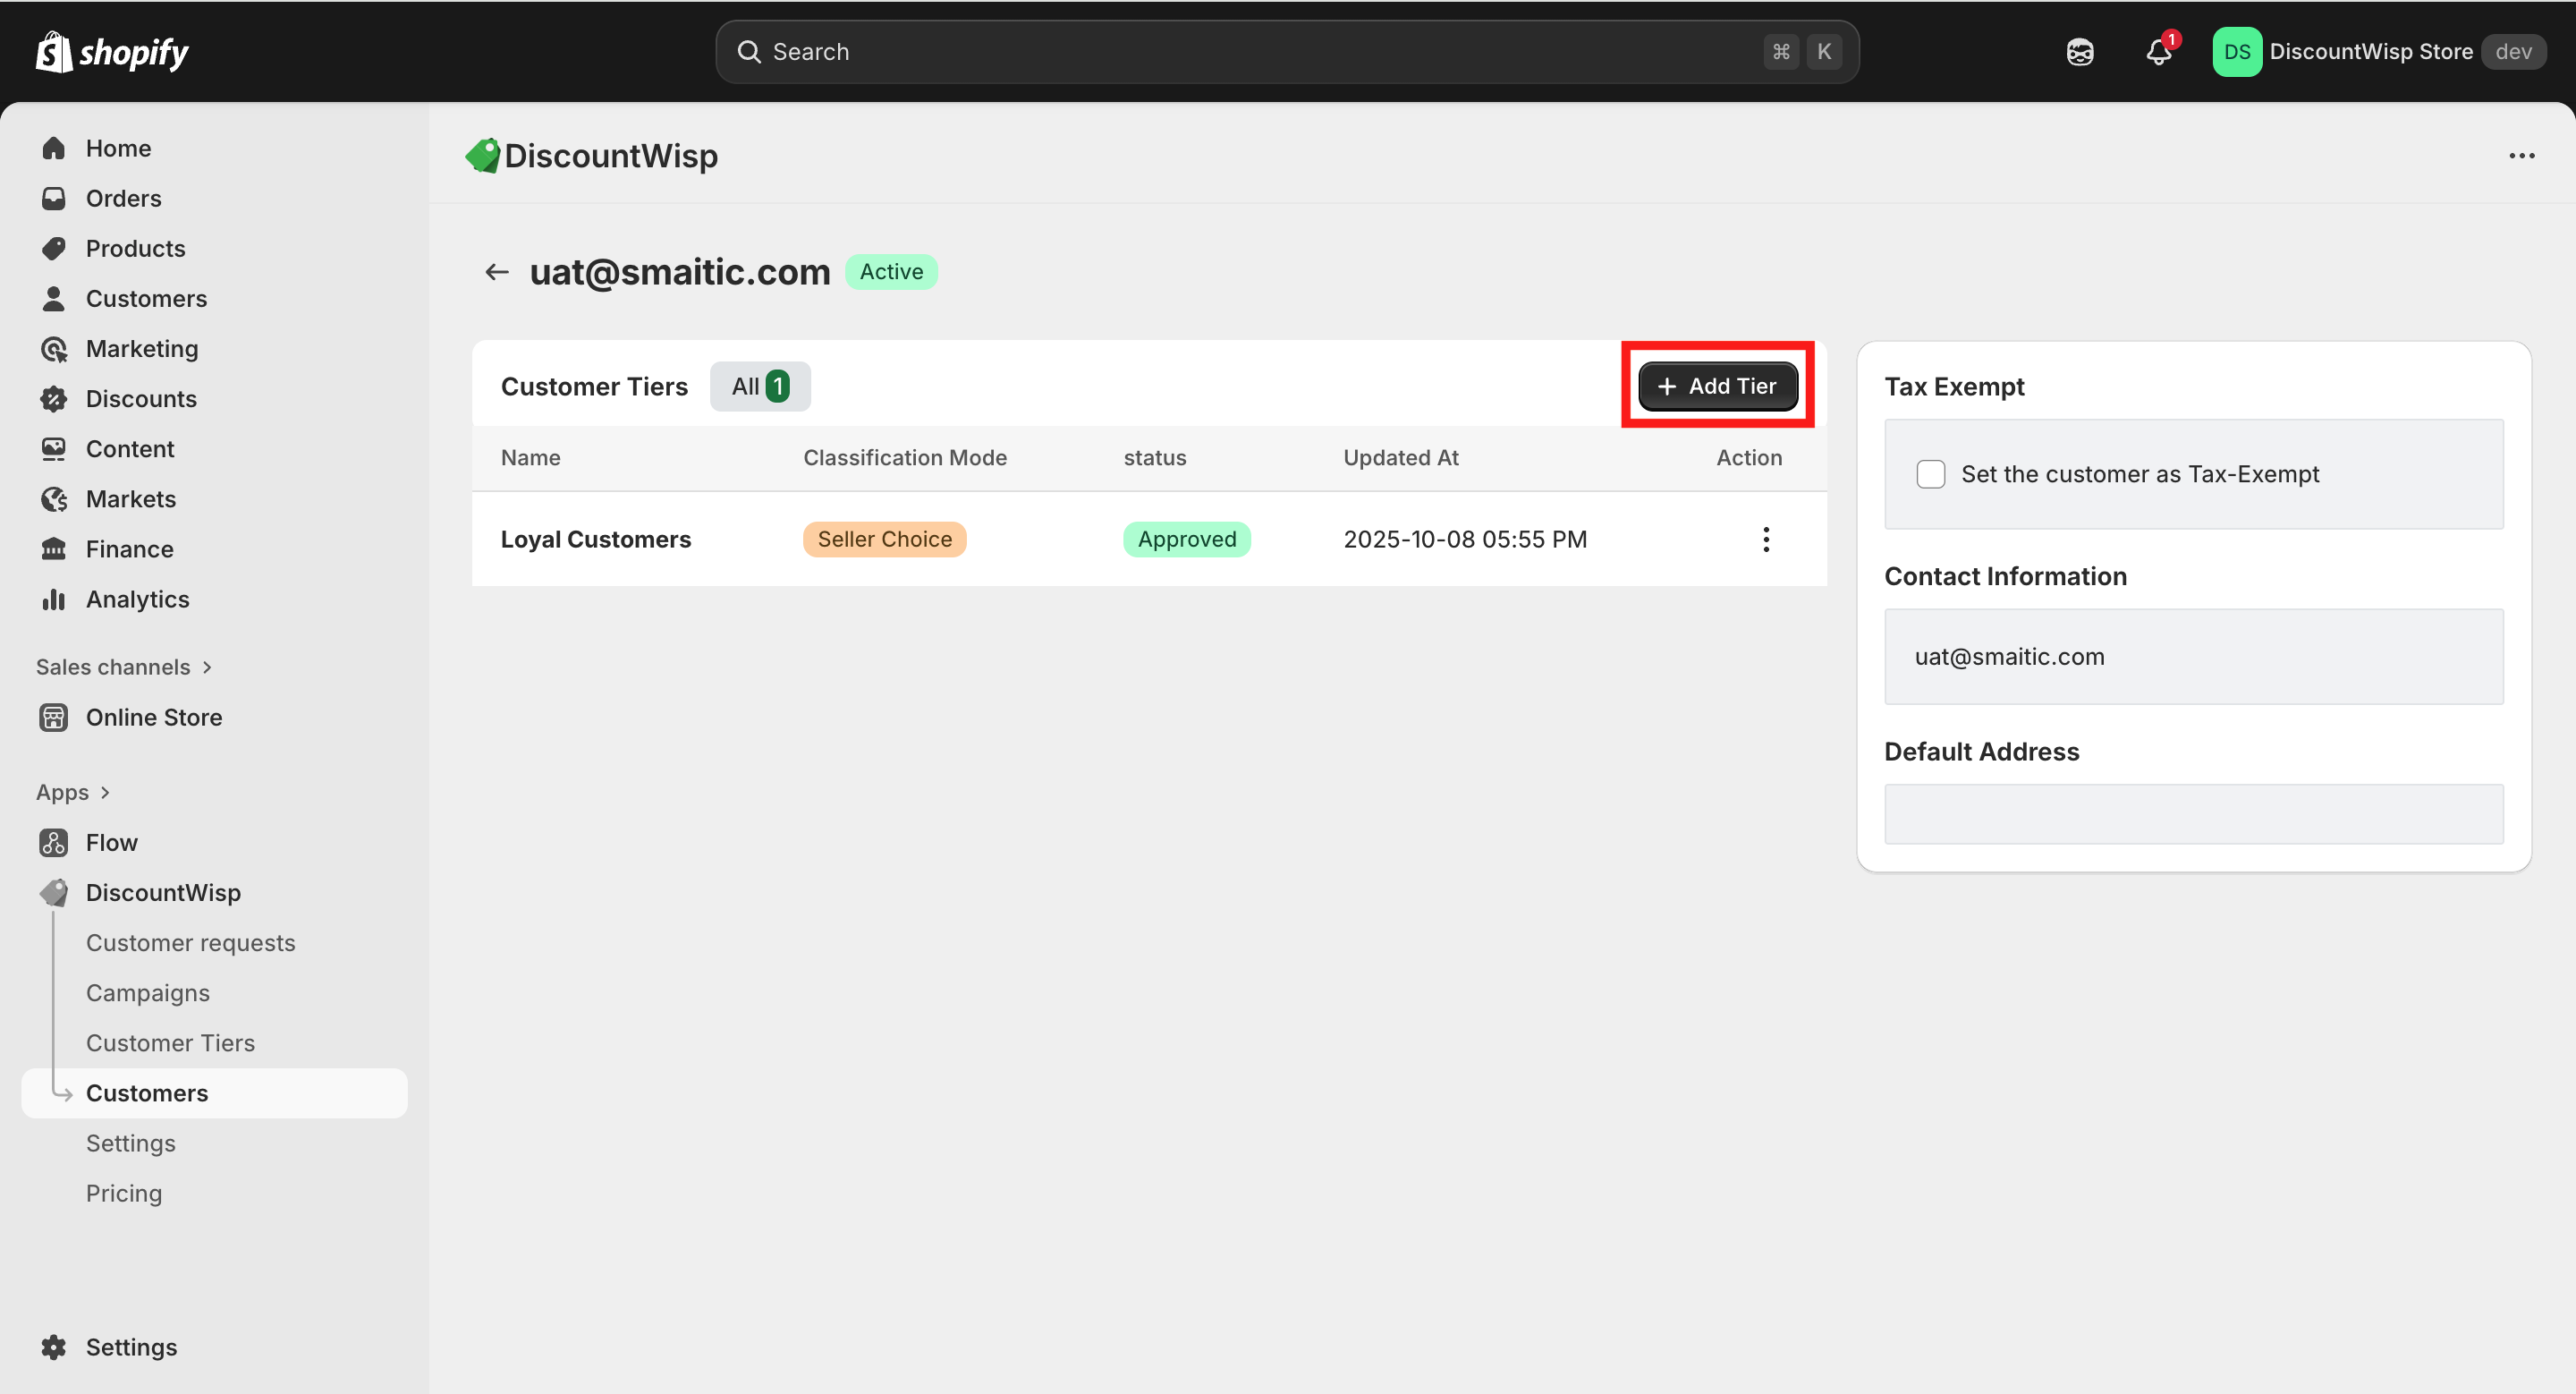2576x1394 pixels.
Task: Enable Set the customer as Tax-Exempt
Action: click(x=1930, y=474)
